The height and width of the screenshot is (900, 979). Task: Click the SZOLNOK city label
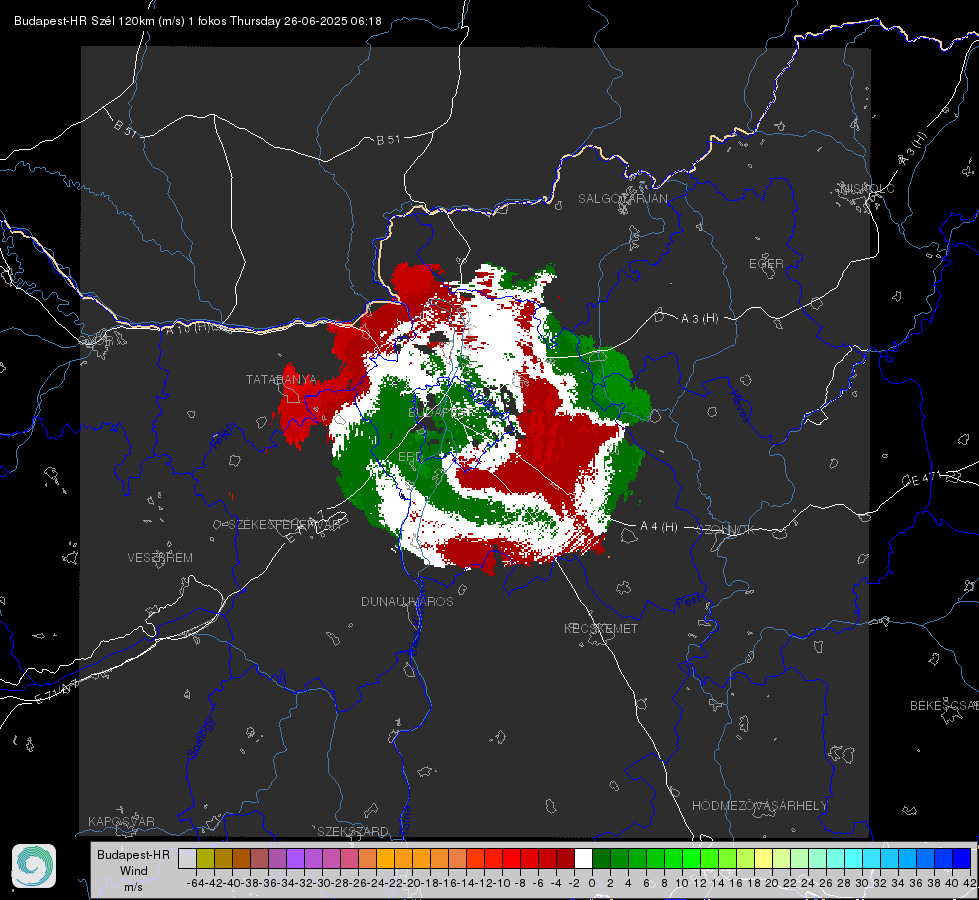[727, 530]
